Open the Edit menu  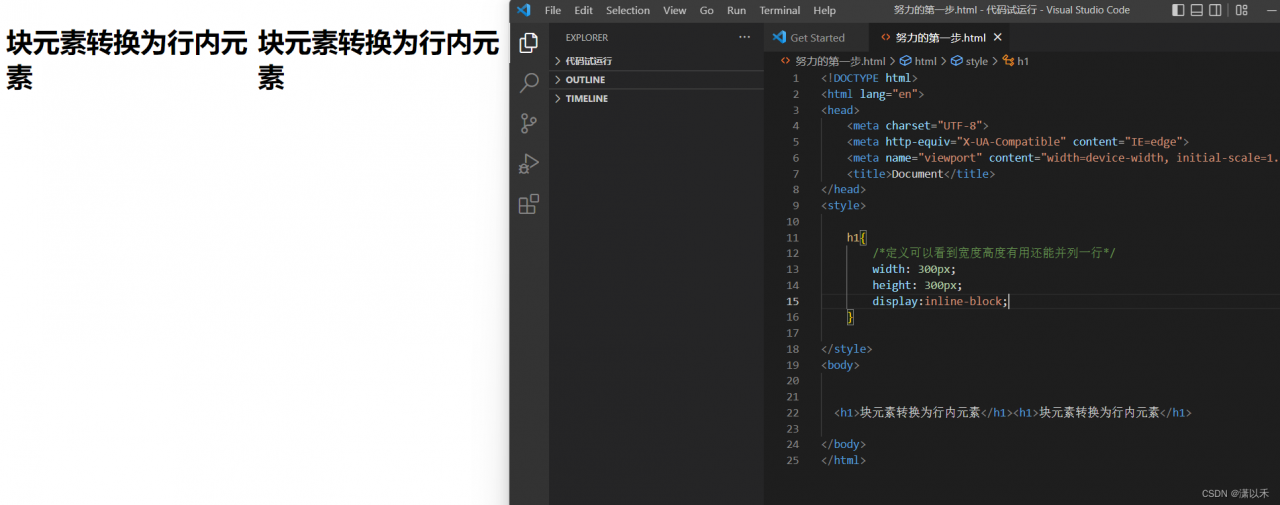pos(584,10)
